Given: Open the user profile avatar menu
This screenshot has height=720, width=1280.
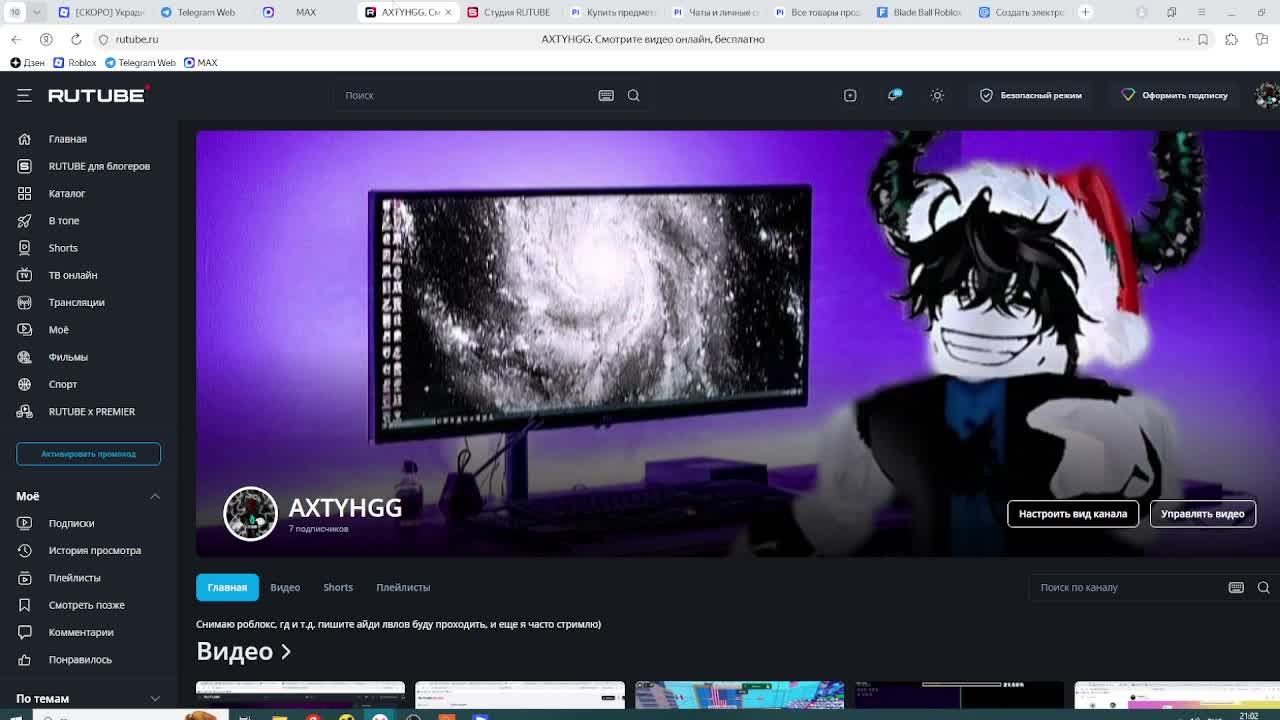Looking at the screenshot, I should [1267, 95].
